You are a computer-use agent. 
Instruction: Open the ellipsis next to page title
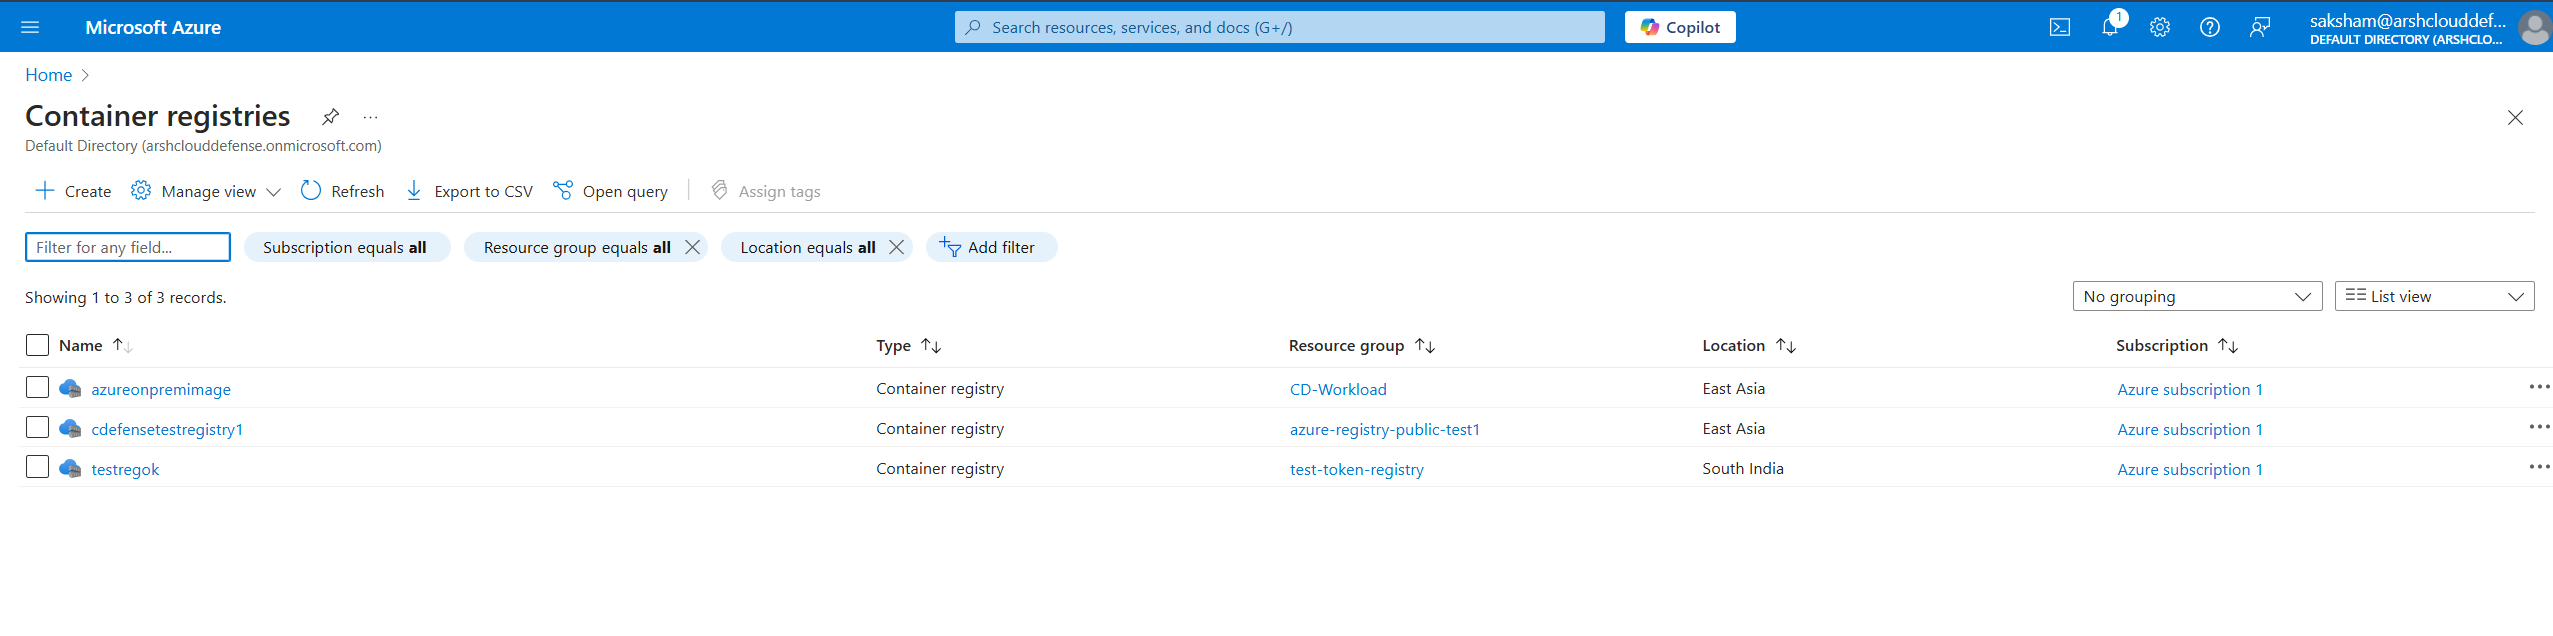coord(371,117)
